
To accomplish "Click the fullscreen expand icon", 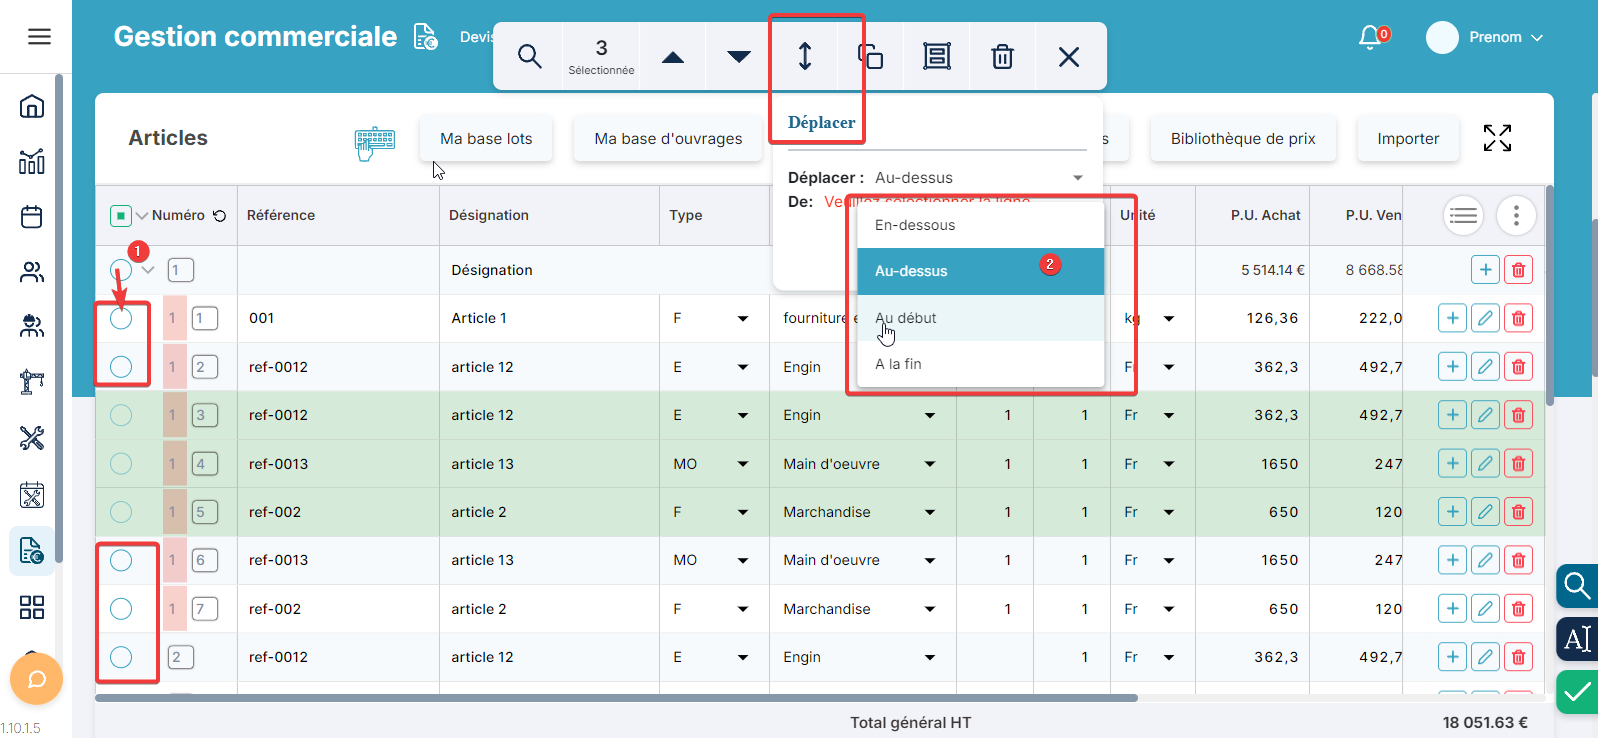I will 1497,138.
